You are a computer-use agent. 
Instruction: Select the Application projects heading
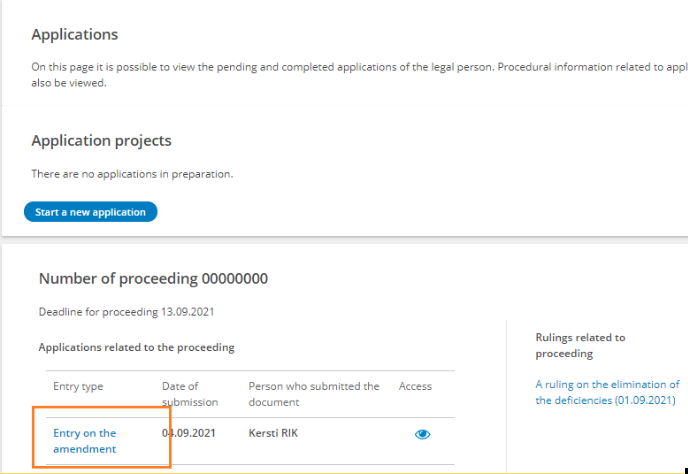[101, 141]
